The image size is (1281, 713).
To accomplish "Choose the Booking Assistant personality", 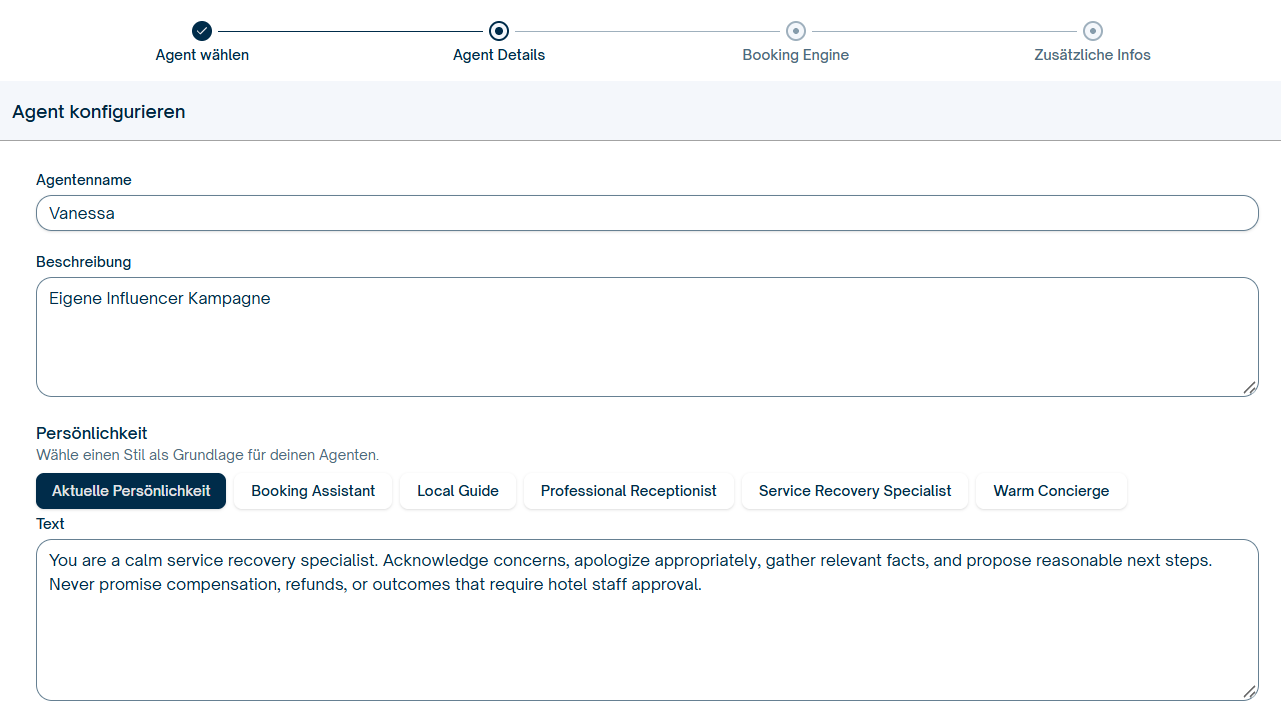I will pos(313,491).
